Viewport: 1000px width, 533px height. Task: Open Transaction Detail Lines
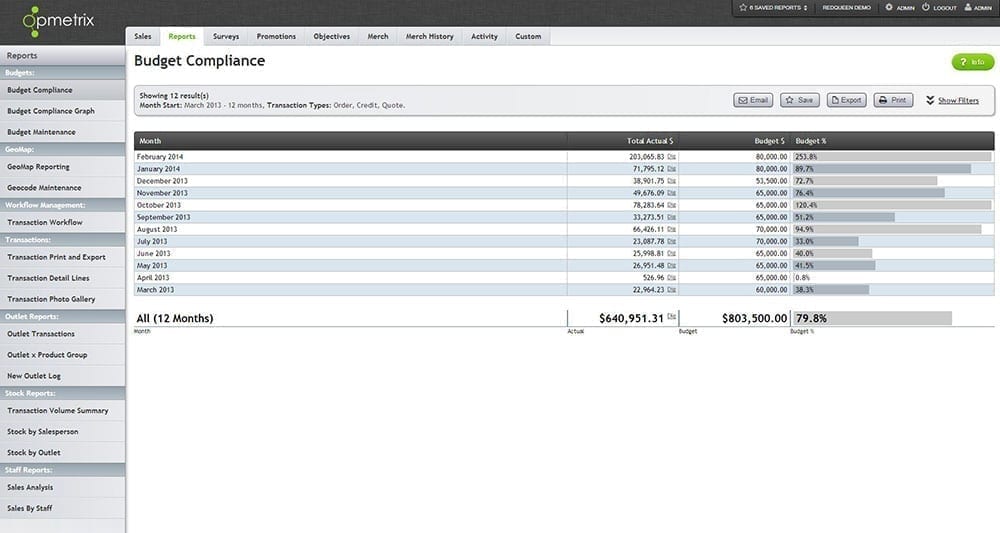pyautogui.click(x=62, y=278)
